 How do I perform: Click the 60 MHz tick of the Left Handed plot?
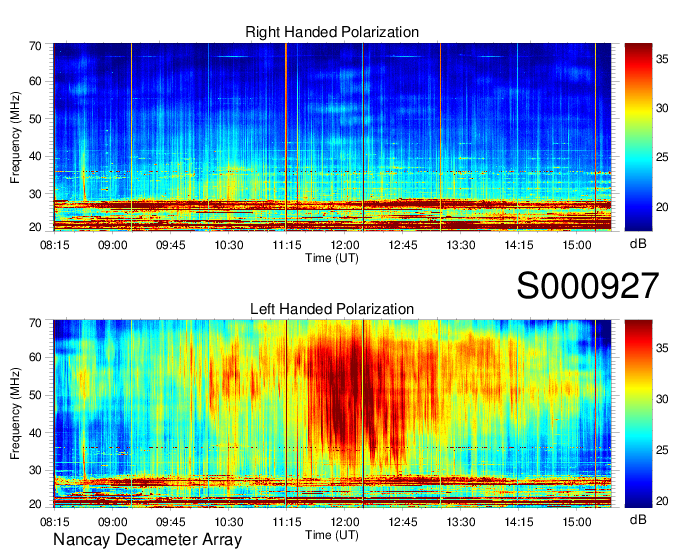(x=35, y=358)
